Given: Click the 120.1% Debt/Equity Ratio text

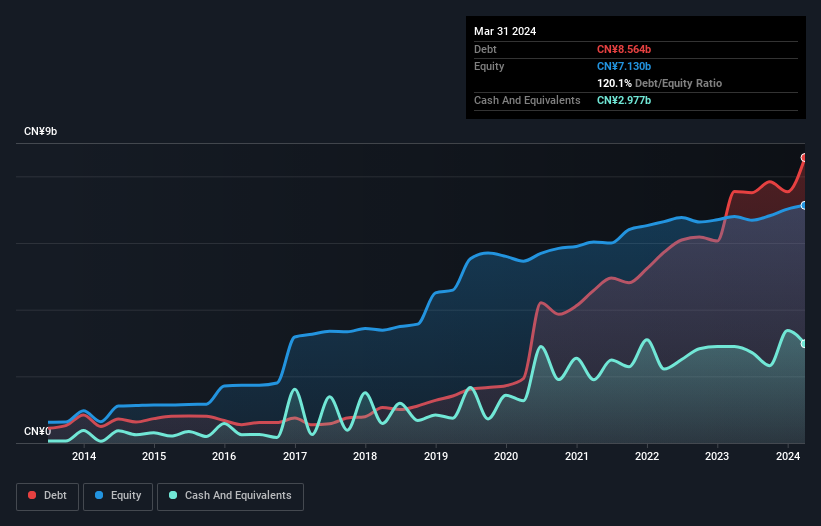Looking at the screenshot, I should point(659,83).
